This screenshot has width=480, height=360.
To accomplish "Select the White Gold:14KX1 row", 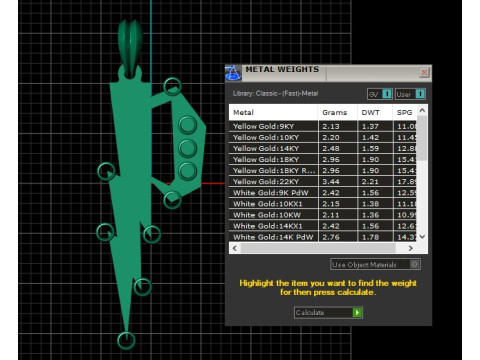I will (x=323, y=226).
